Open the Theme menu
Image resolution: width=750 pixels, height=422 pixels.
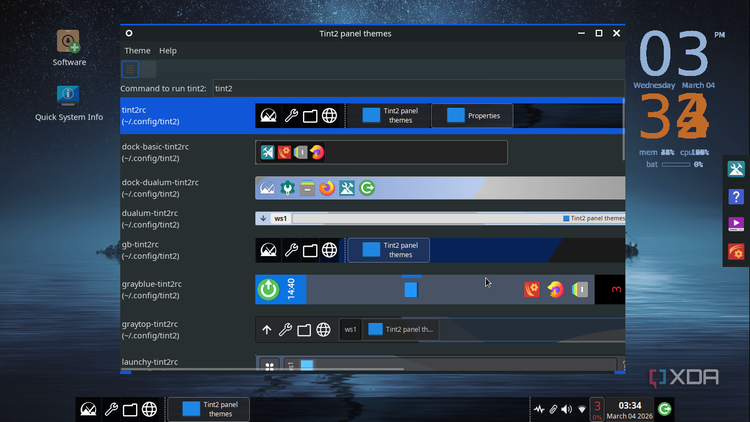(137, 50)
